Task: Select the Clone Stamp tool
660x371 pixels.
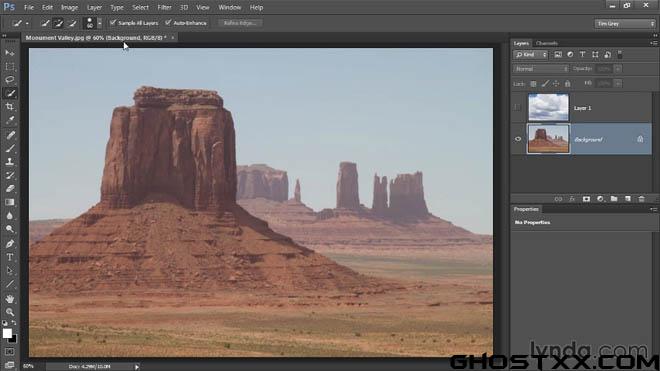Action: pyautogui.click(x=10, y=162)
